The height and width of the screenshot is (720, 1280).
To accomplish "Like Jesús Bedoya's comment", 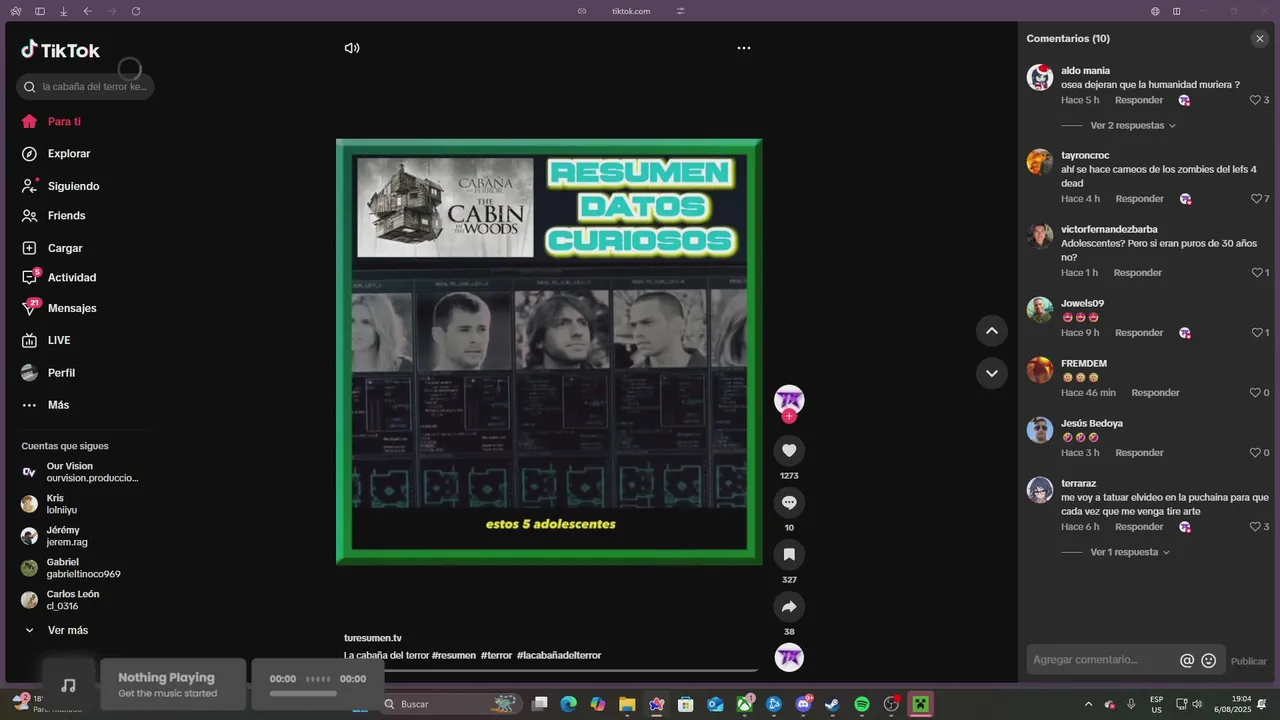I will point(1255,453).
